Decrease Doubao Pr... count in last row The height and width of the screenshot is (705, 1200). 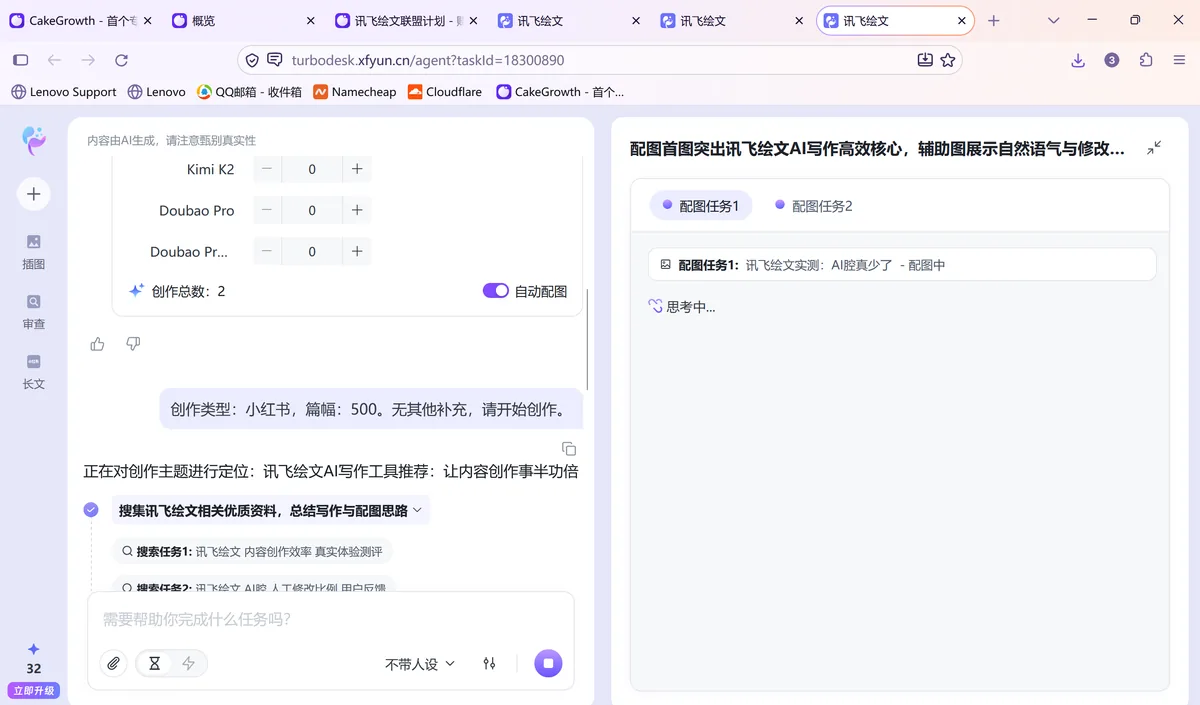tap(267, 251)
